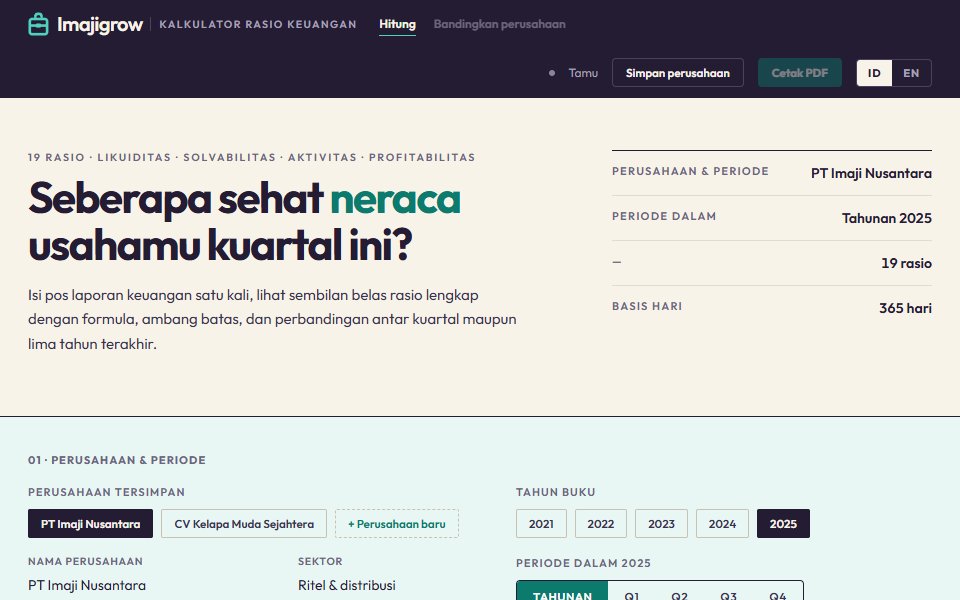
Task: Click the Imajigrow briefcase logo icon
Action: click(38, 24)
